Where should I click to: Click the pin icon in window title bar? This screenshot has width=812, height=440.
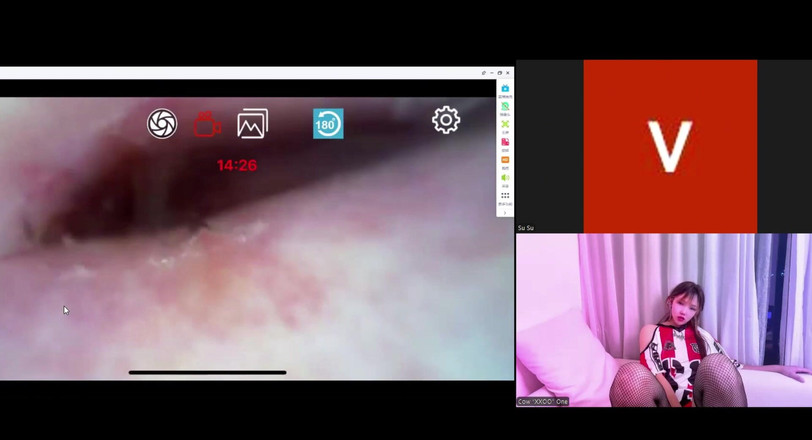tap(484, 73)
